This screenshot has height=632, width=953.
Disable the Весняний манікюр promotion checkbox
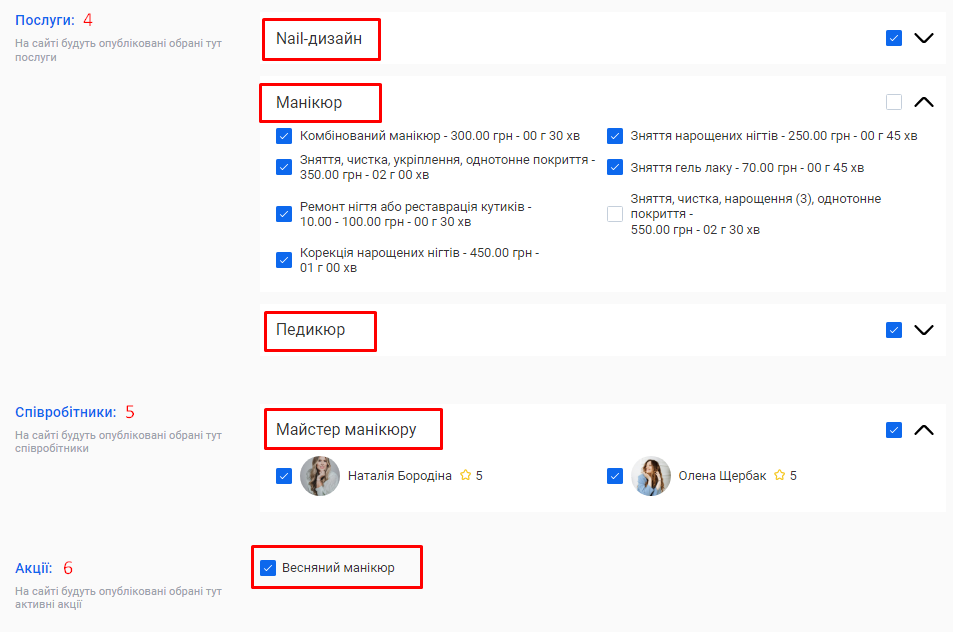click(x=268, y=568)
